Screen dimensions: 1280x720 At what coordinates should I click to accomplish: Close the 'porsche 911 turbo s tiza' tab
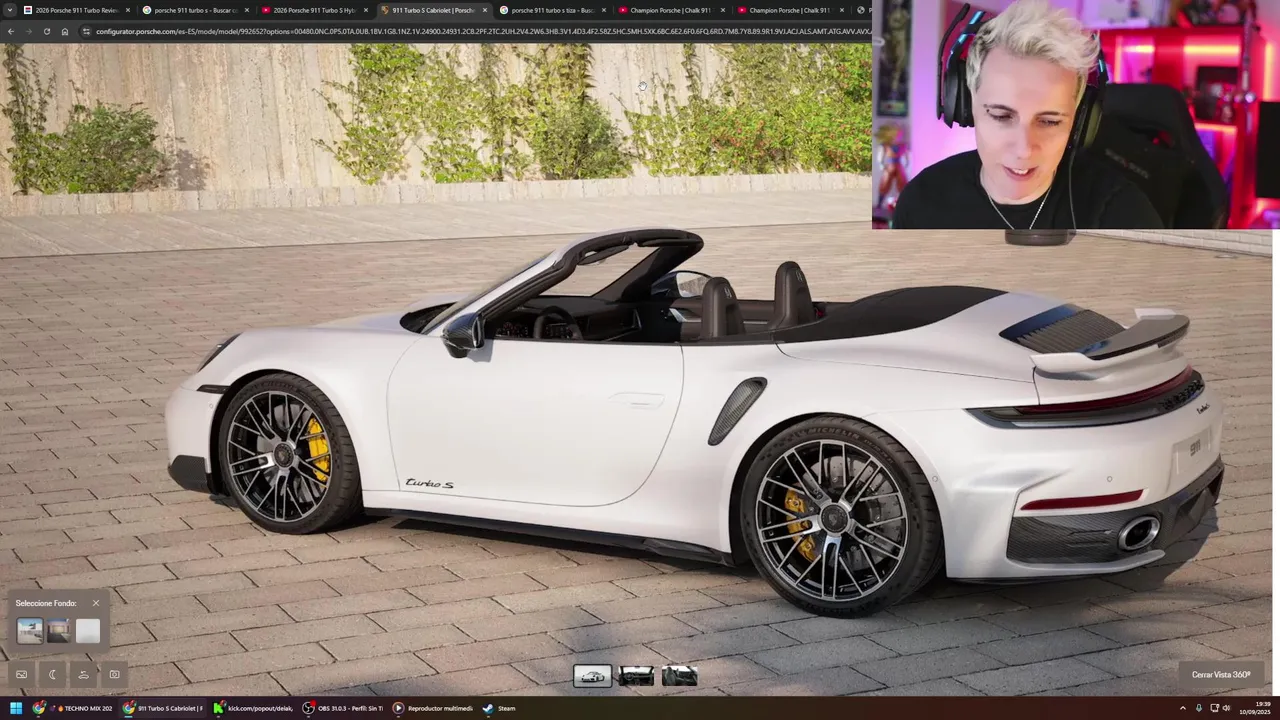pos(604,10)
